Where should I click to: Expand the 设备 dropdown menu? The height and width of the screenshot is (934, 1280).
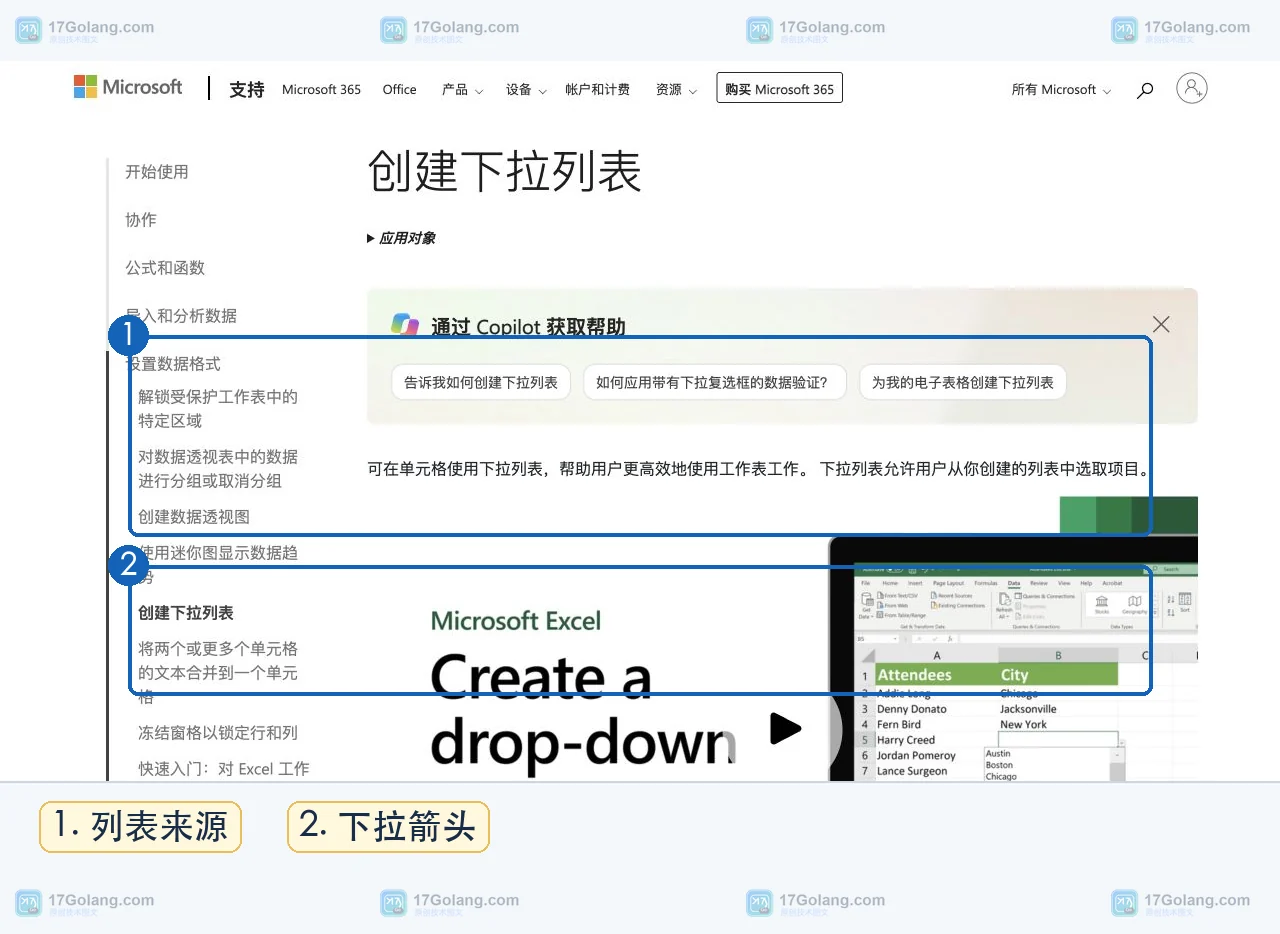tap(526, 90)
